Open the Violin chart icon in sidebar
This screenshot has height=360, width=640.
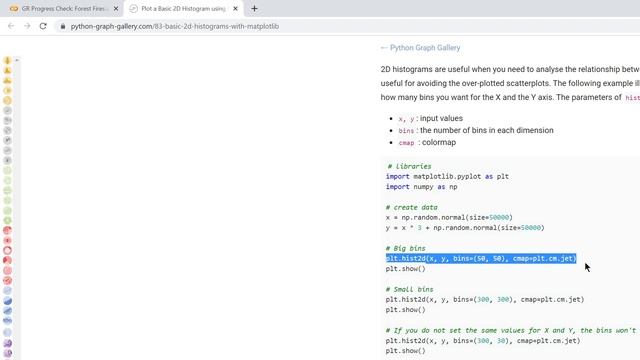tap(7, 61)
